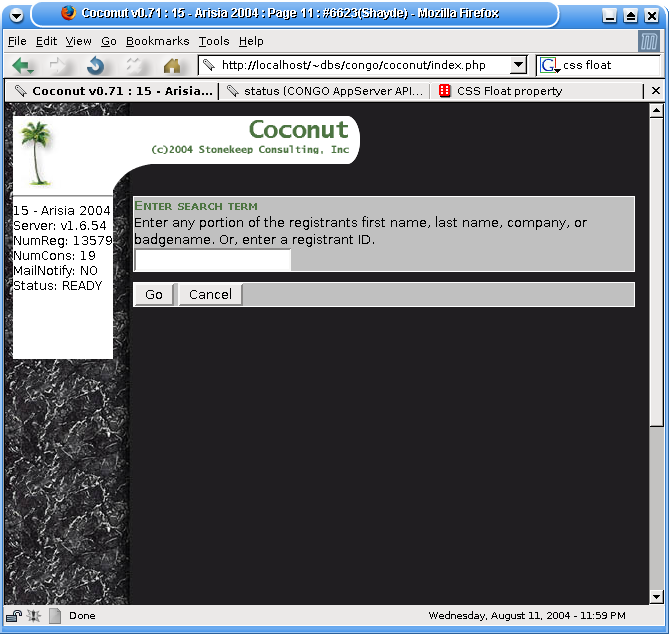The image size is (669, 634).
Task: Click the red icon on the CSS Float property tab
Action: point(444,90)
